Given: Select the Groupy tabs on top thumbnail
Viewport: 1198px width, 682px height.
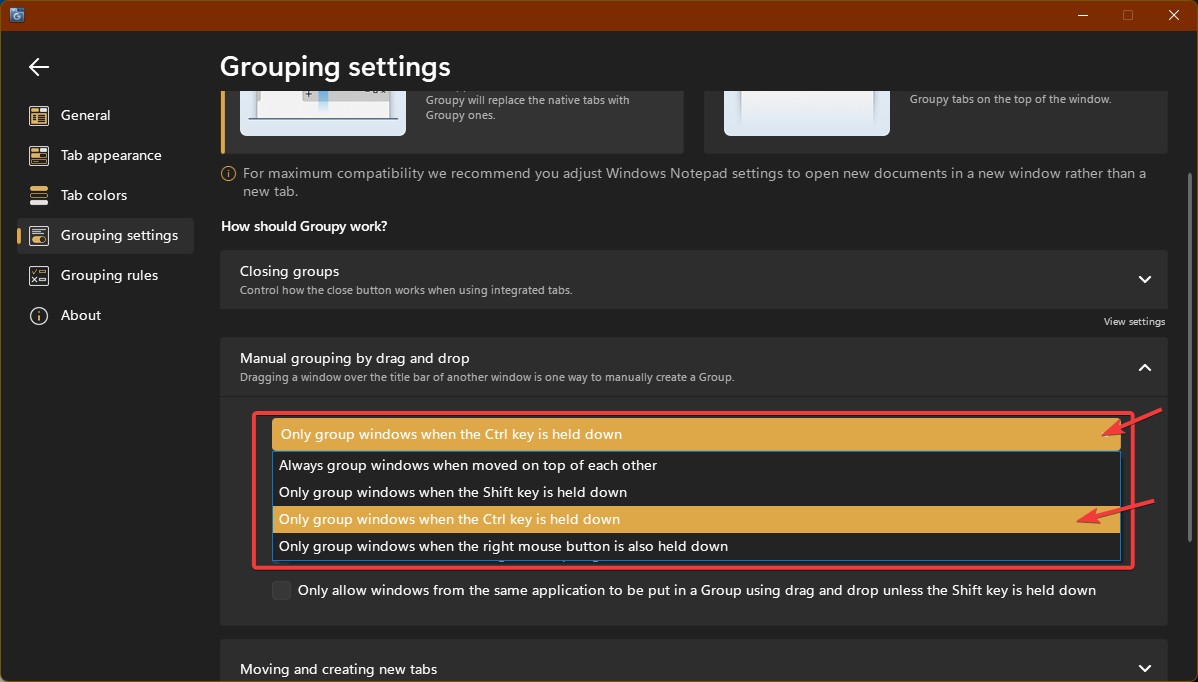Looking at the screenshot, I should pos(806,112).
